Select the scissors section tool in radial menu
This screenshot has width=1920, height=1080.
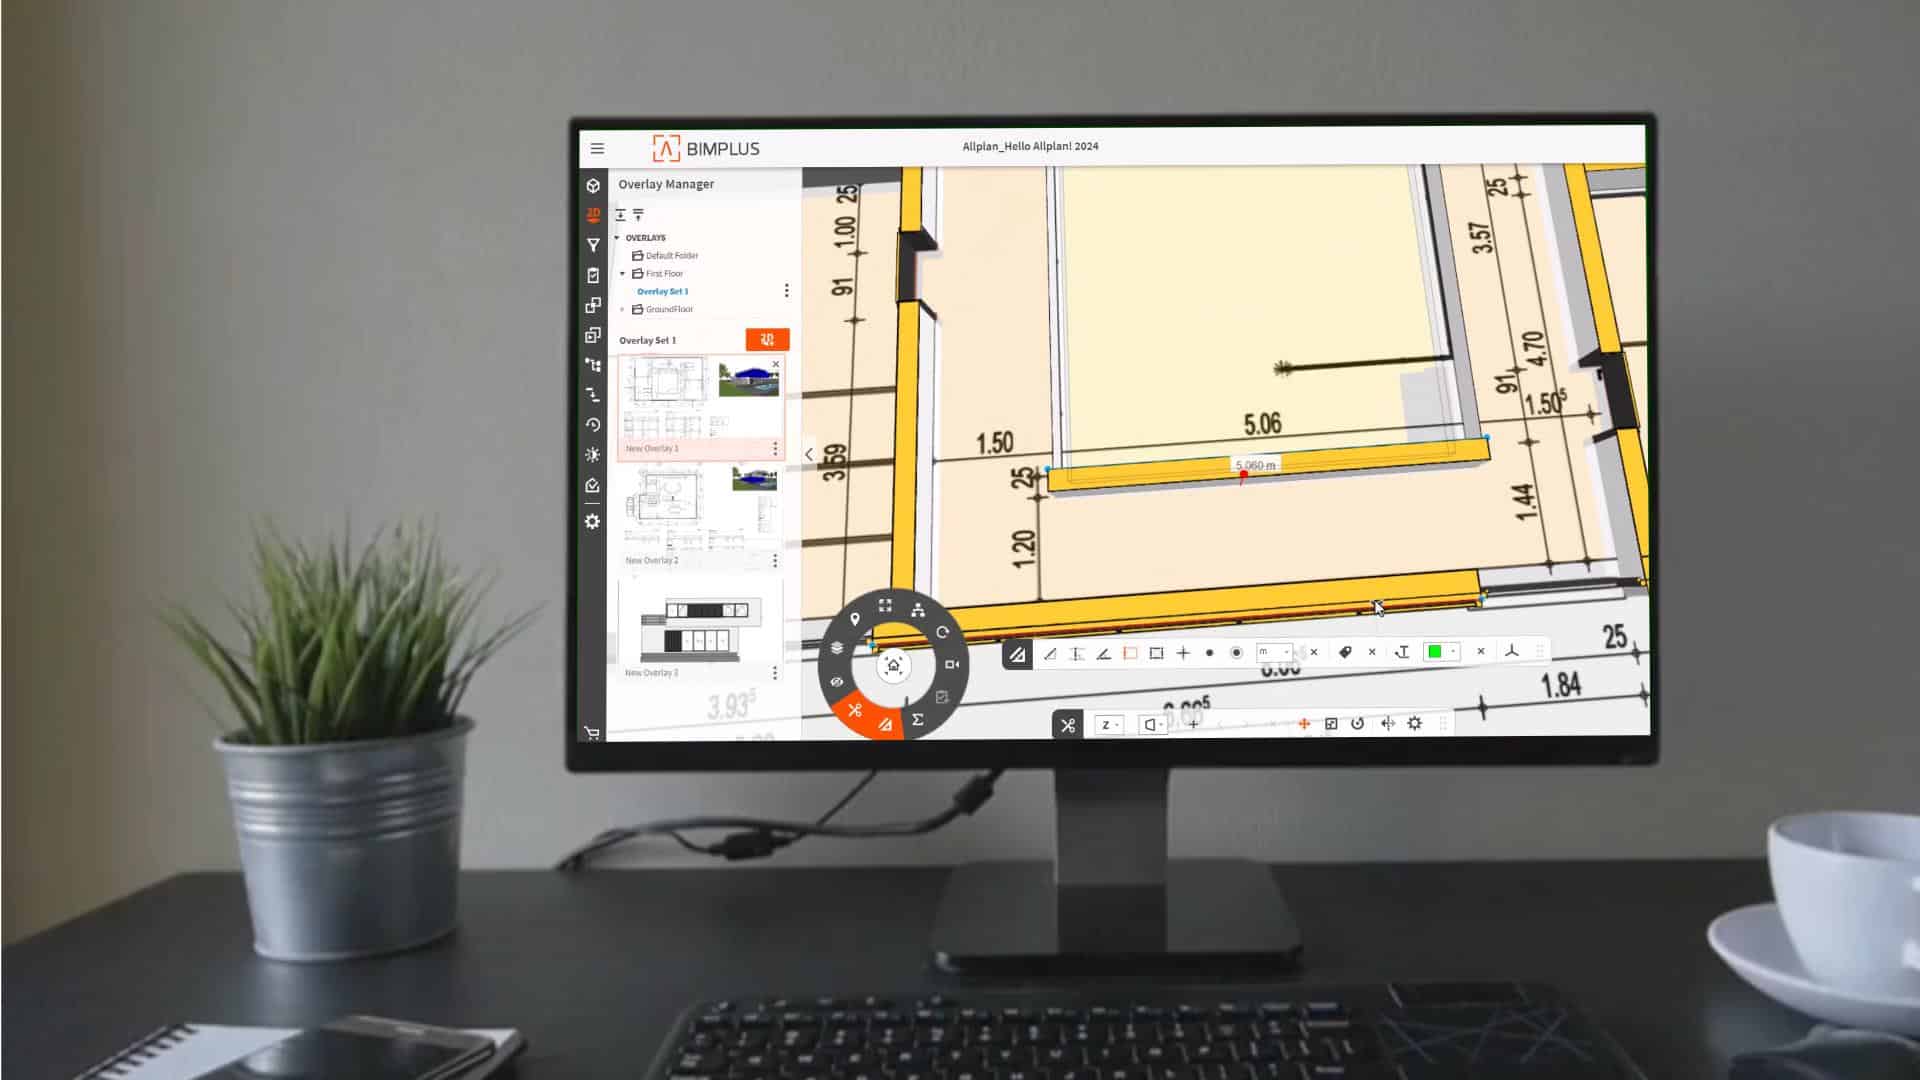855,710
